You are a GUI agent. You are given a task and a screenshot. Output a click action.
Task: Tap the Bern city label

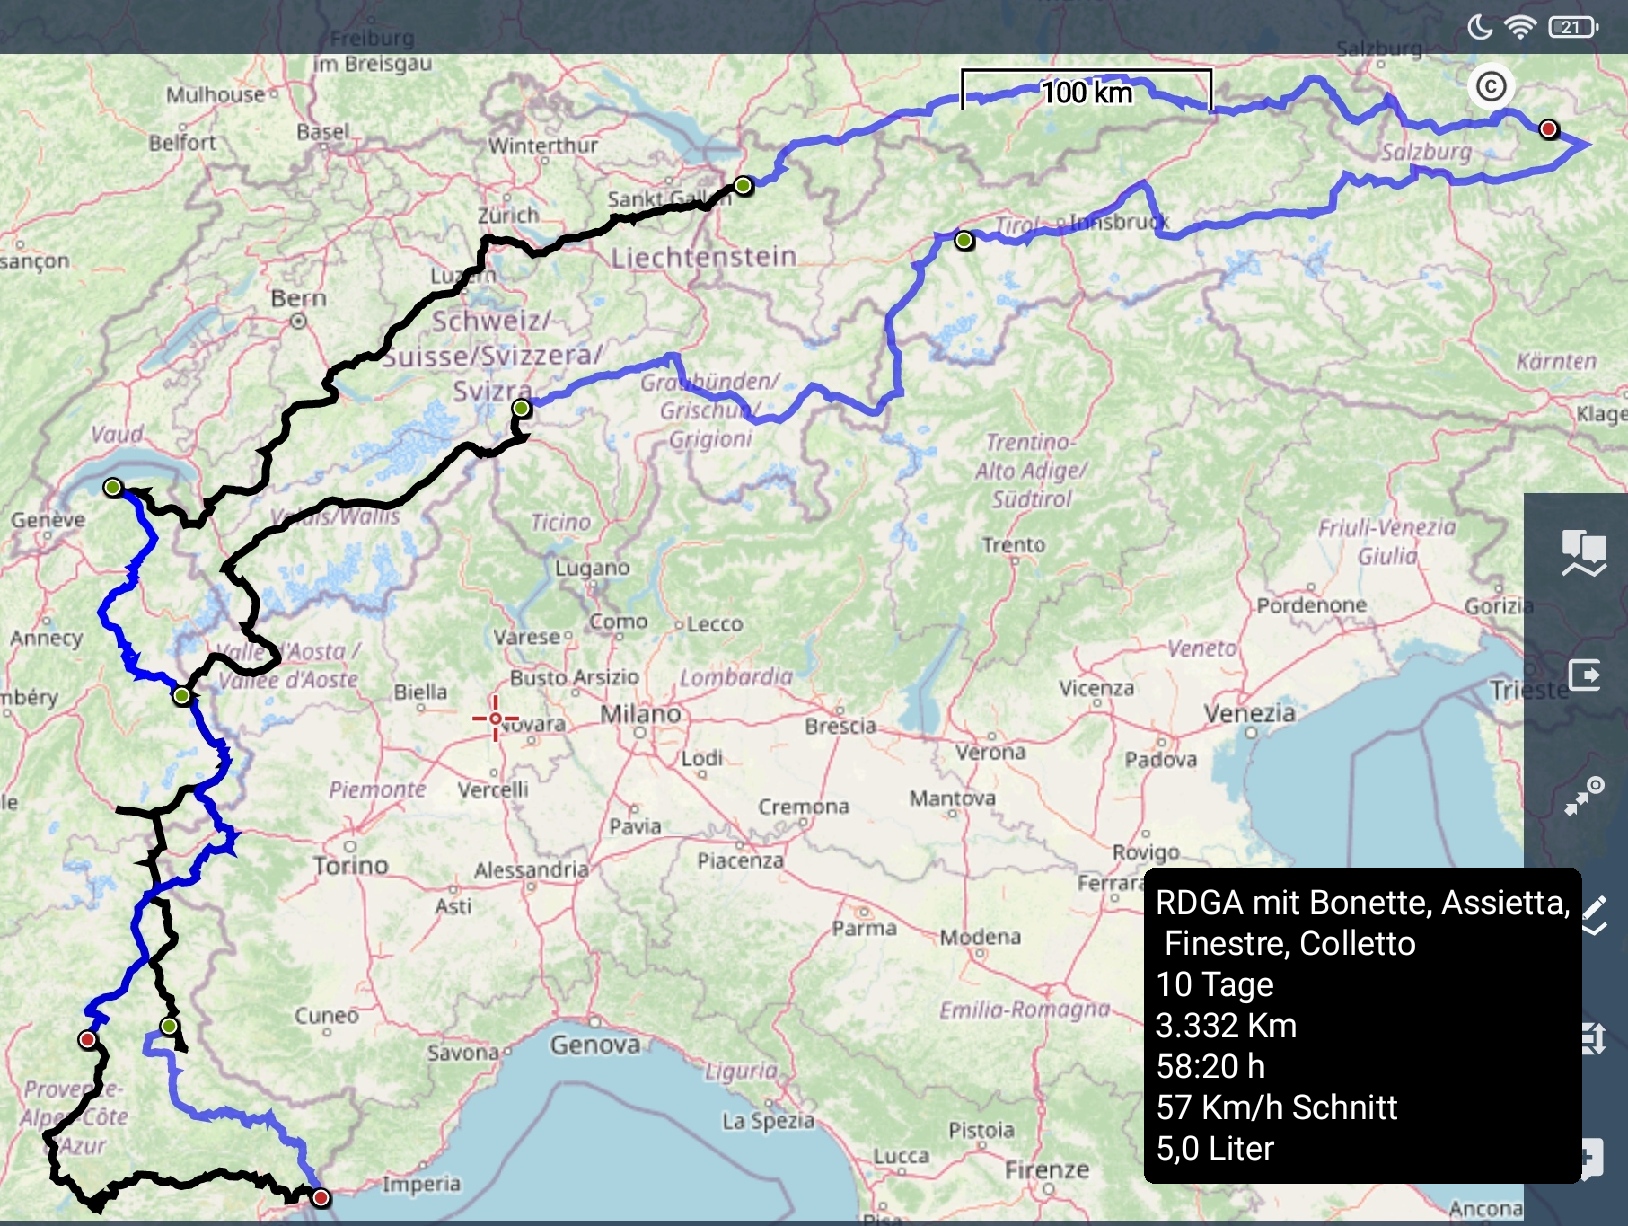pos(298,298)
